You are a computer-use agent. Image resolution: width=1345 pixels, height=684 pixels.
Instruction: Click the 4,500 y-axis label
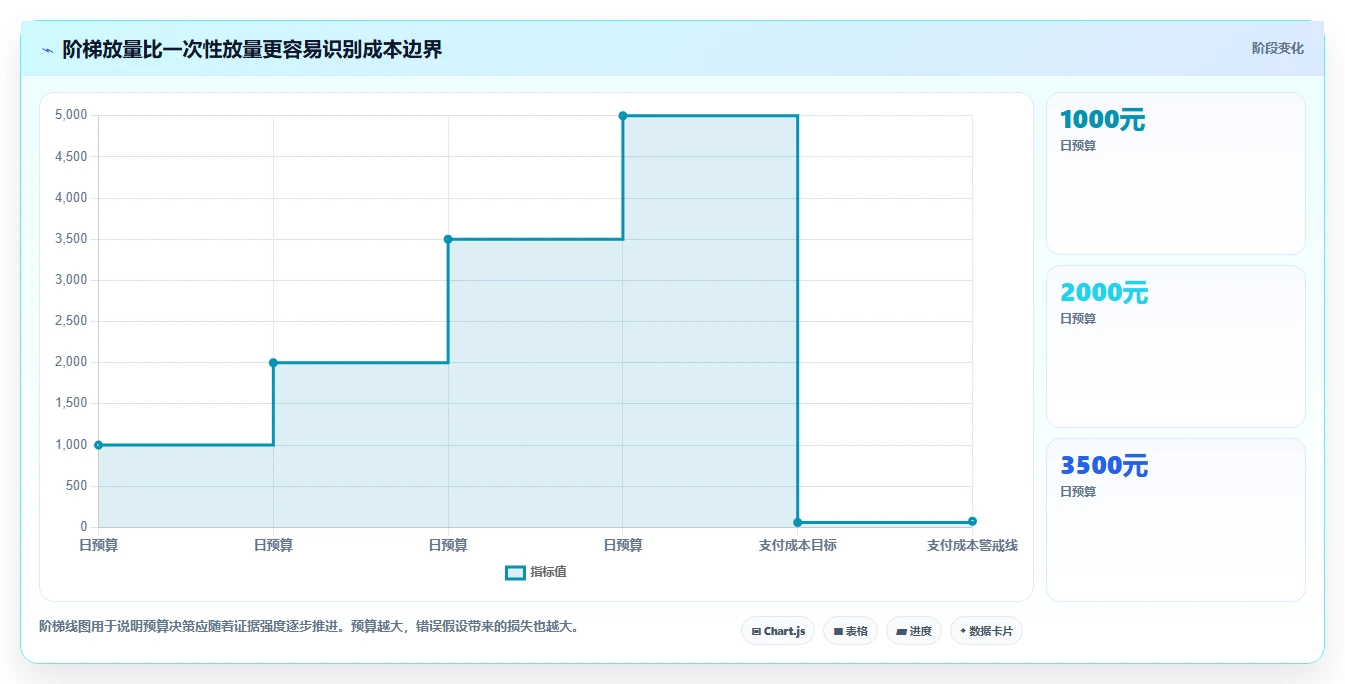[x=71, y=156]
